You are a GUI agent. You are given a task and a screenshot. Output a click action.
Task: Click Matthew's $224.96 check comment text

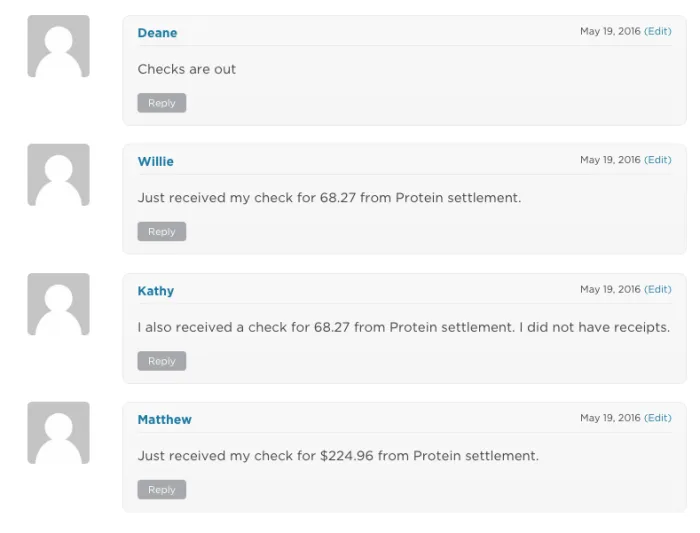click(338, 456)
